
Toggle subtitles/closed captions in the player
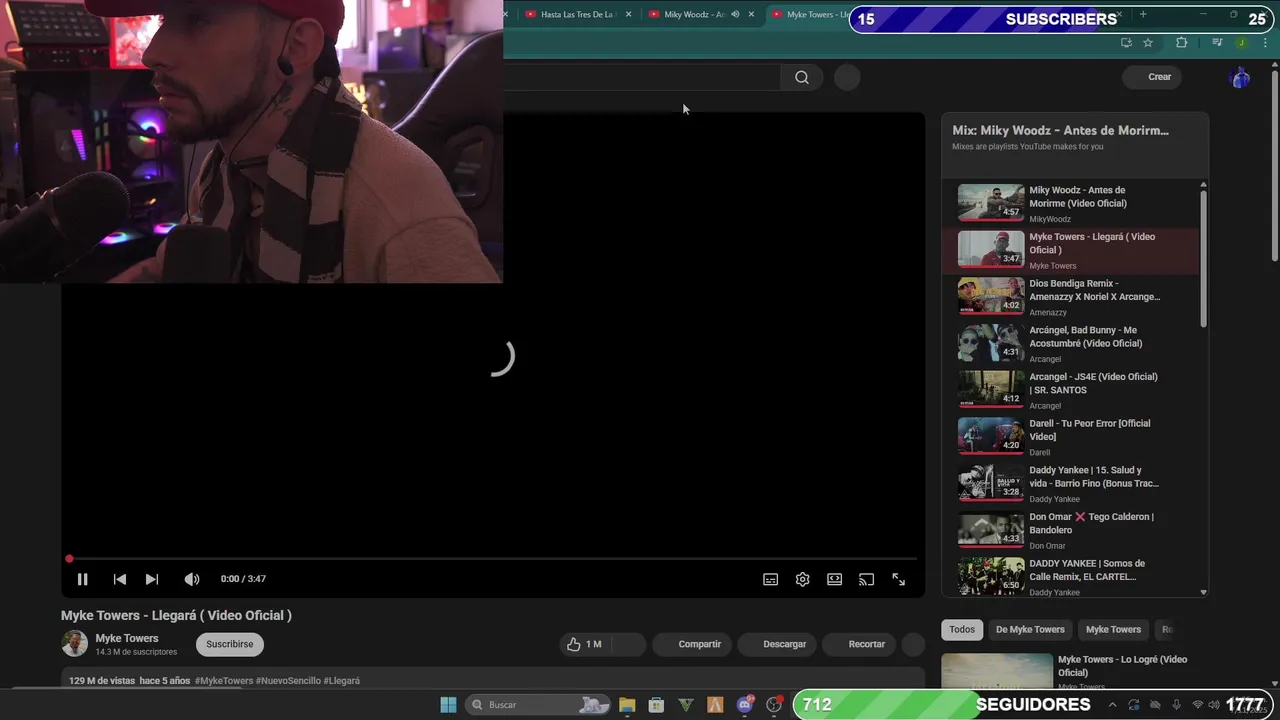[771, 579]
